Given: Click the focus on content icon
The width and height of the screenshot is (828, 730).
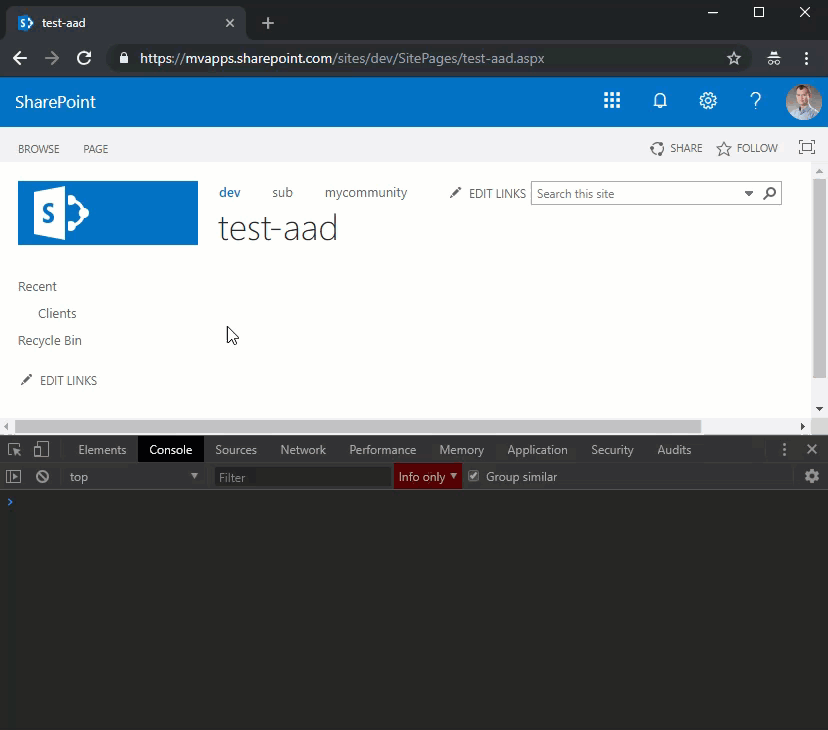Looking at the screenshot, I should [x=807, y=147].
